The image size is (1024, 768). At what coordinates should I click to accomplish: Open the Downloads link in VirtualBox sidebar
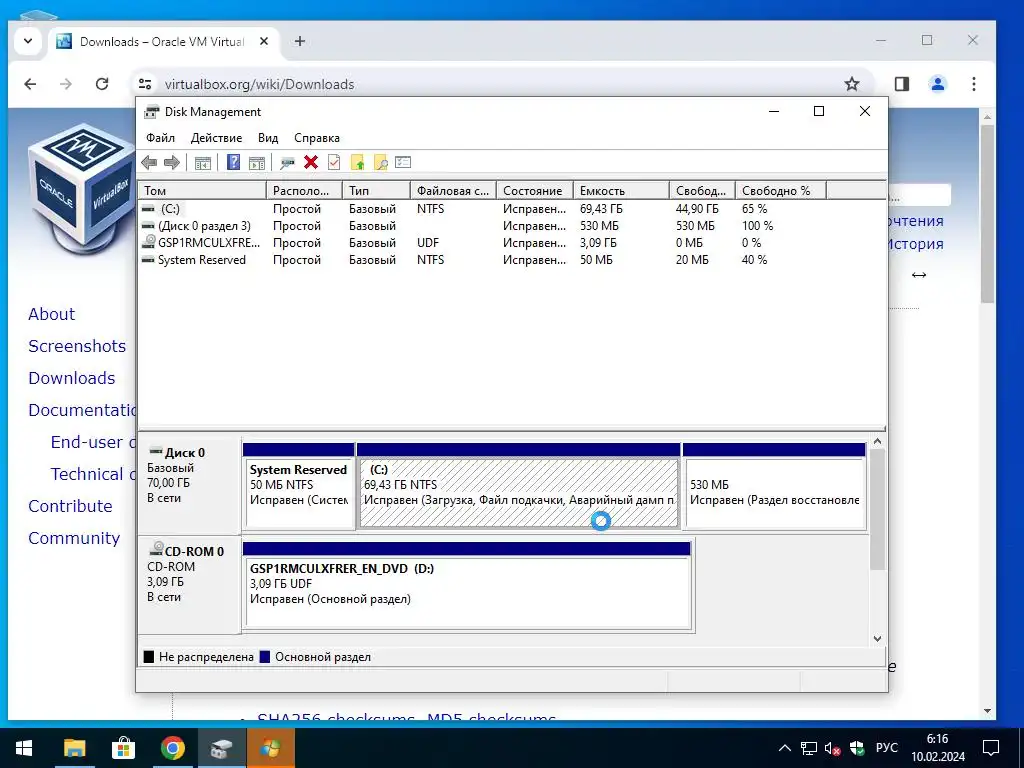click(72, 378)
